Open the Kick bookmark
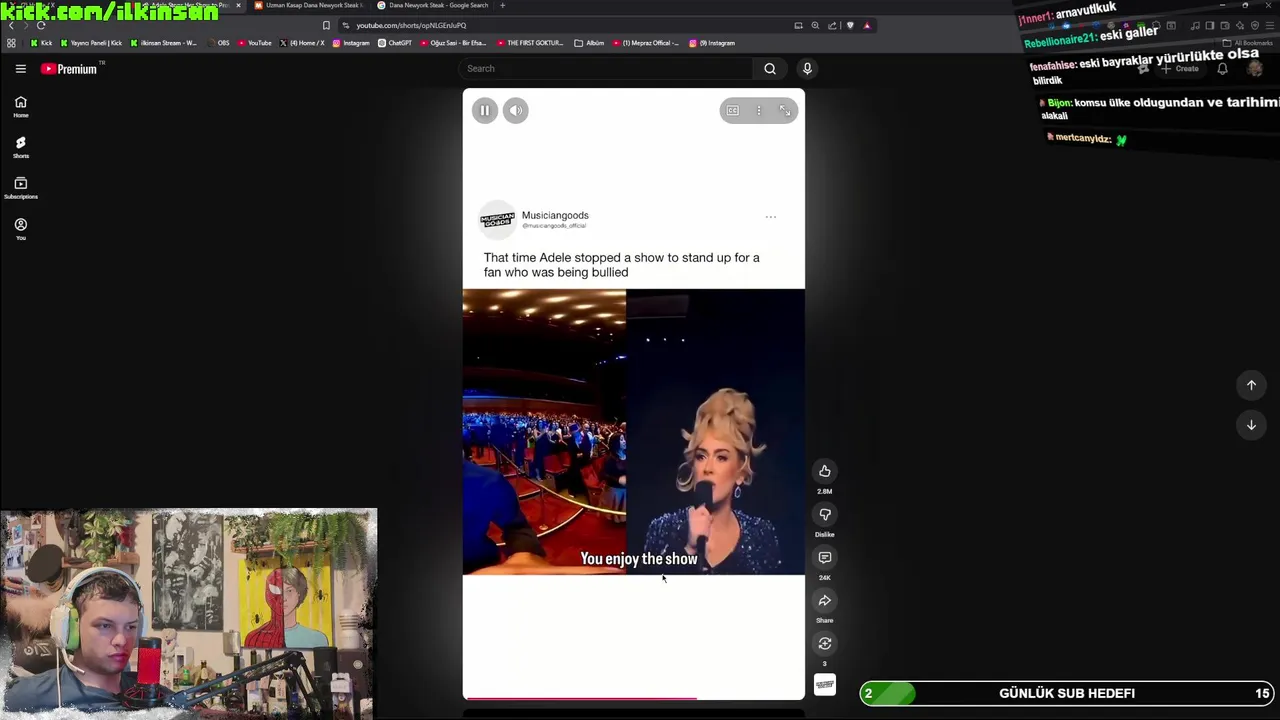Screen dimensions: 1280x720 pyautogui.click(x=41, y=43)
